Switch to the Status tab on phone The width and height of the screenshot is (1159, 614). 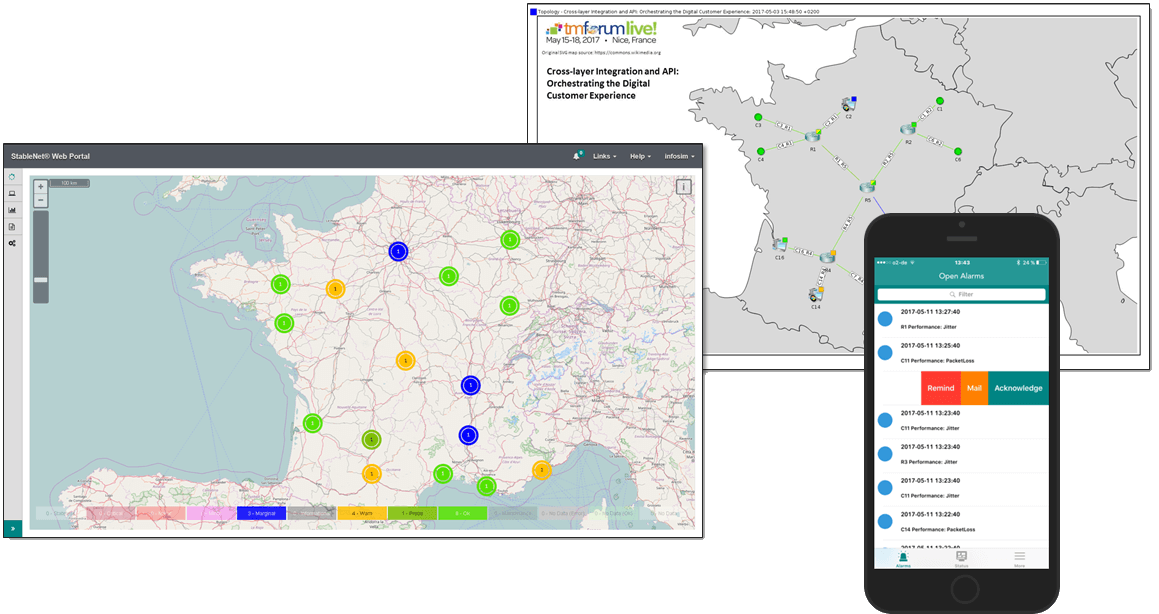point(961,558)
